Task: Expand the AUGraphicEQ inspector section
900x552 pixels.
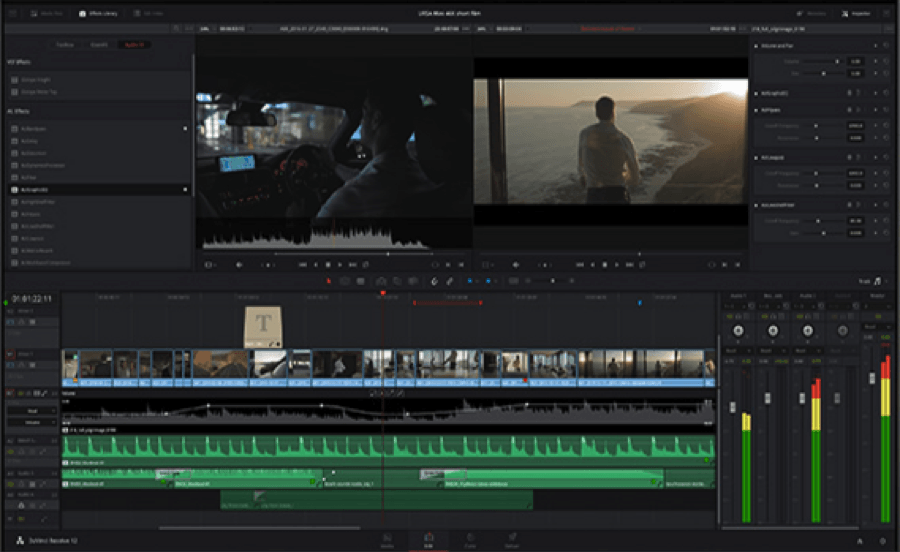Action: (x=756, y=93)
